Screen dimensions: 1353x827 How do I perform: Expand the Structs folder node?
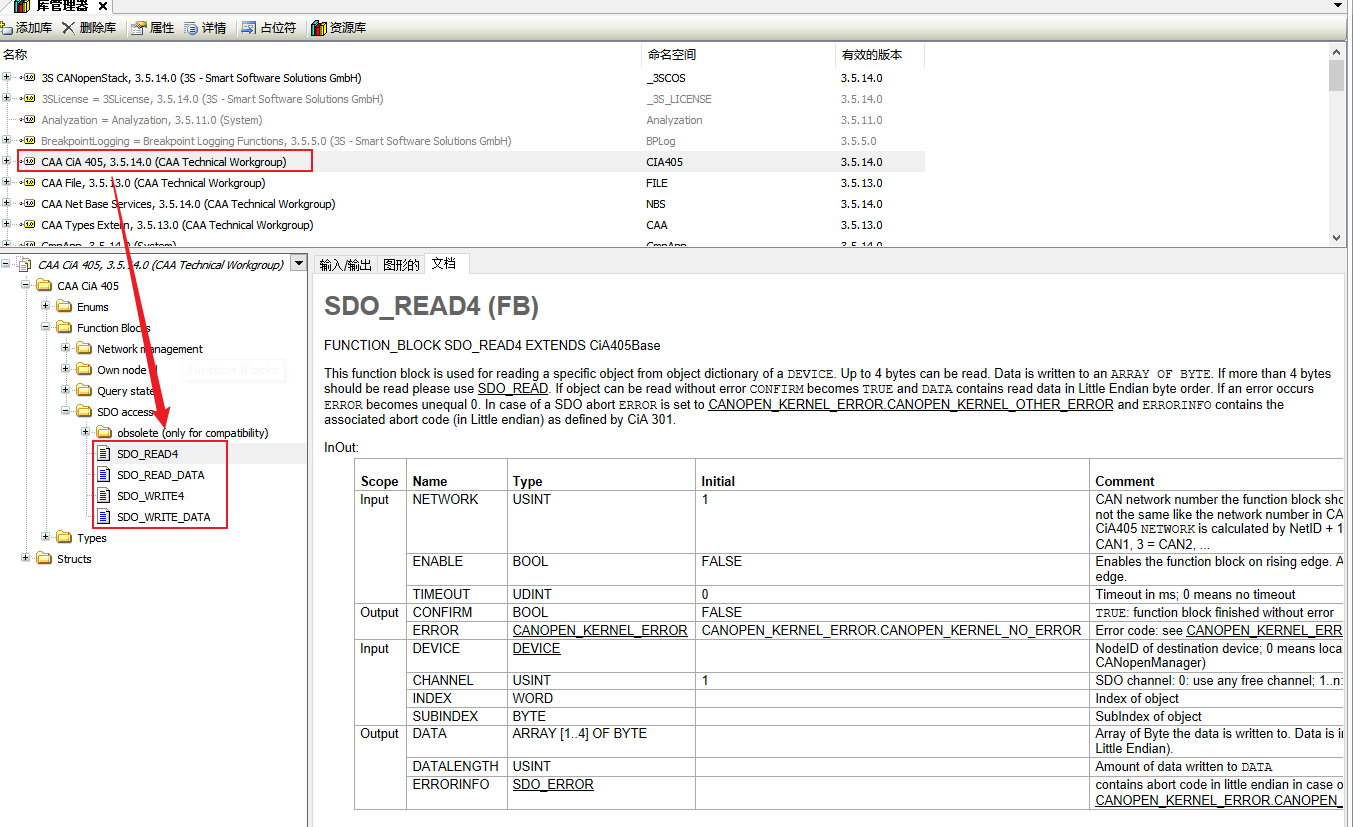(x=26, y=558)
